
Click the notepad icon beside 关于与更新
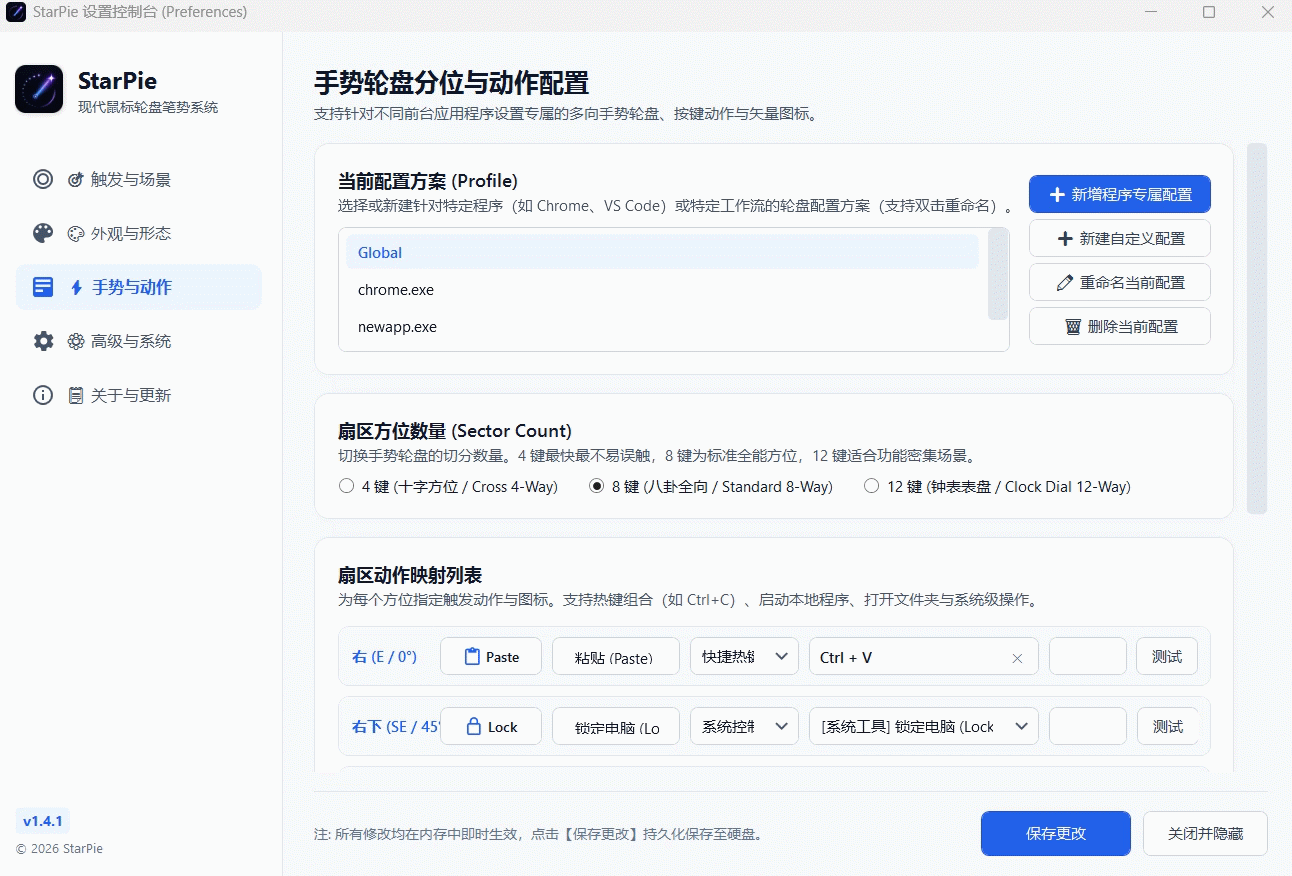75,396
